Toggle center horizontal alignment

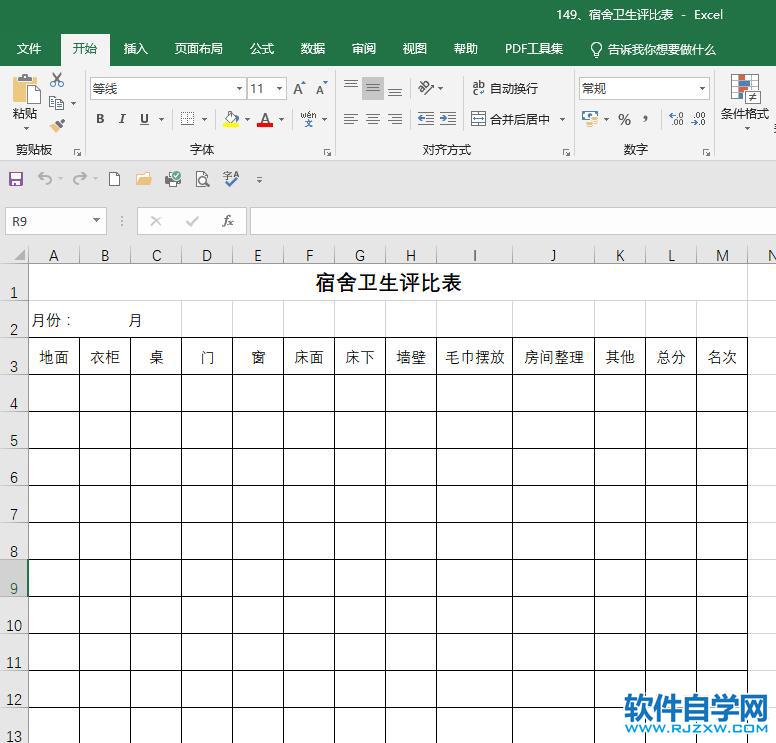click(373, 119)
